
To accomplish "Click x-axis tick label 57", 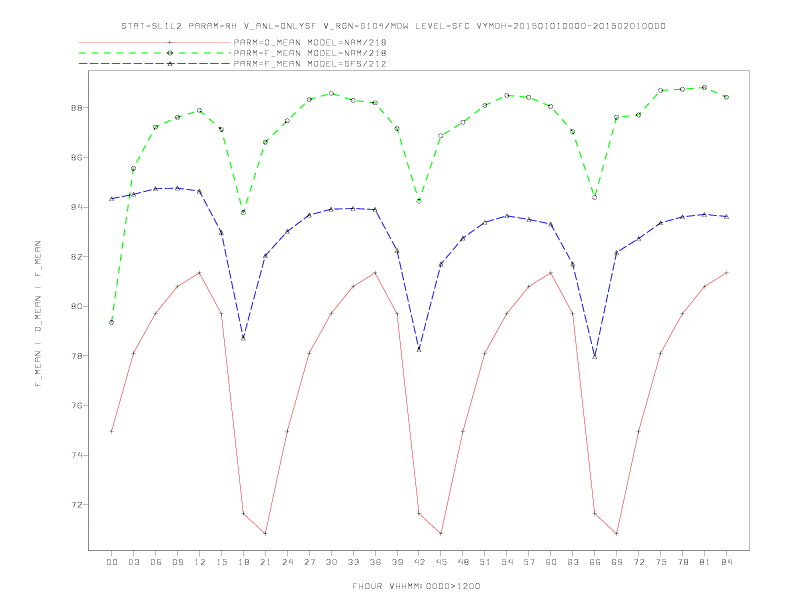I will click(x=529, y=562).
